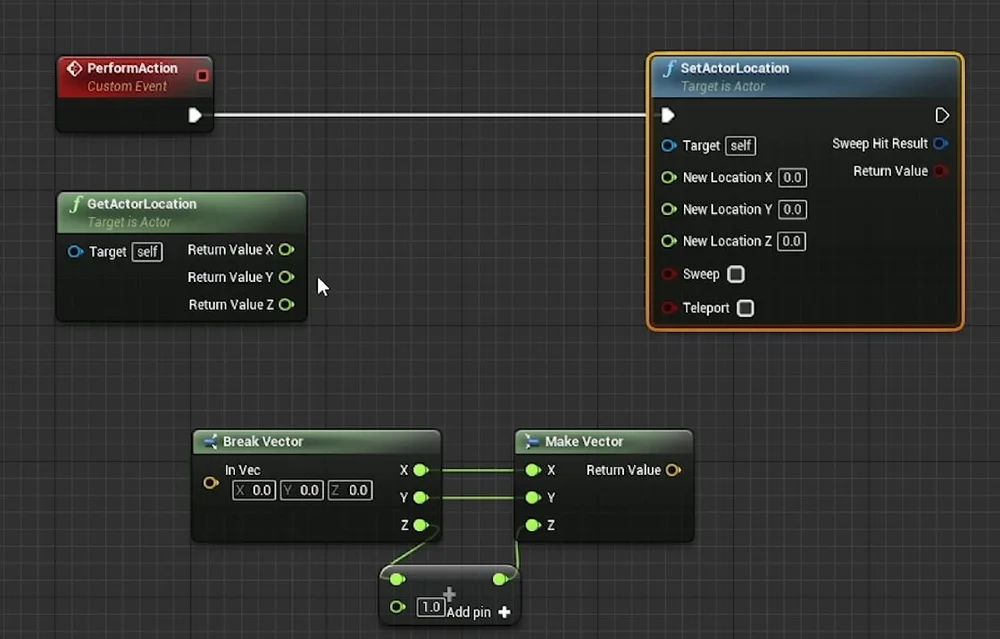Click the Break Vector node header icon
The width and height of the screenshot is (1000, 639).
click(x=210, y=441)
